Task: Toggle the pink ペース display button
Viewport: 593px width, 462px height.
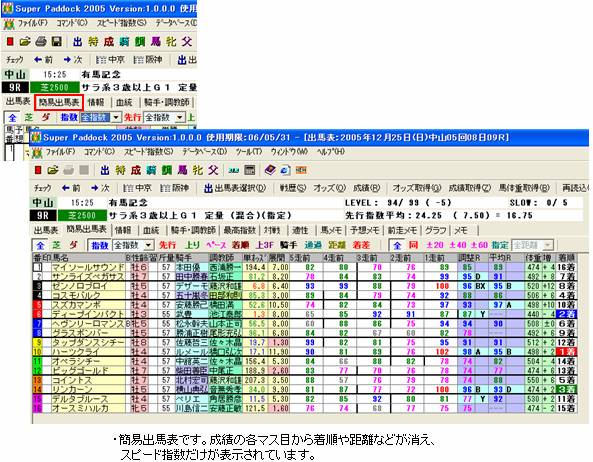Action: pos(216,245)
